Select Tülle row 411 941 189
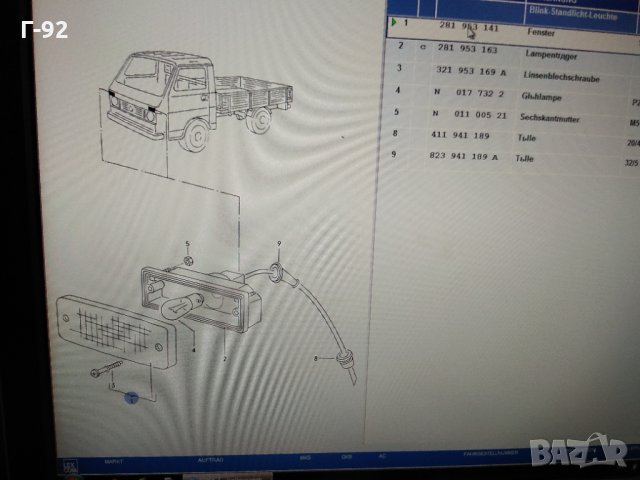The image size is (640, 480). click(x=480, y=136)
